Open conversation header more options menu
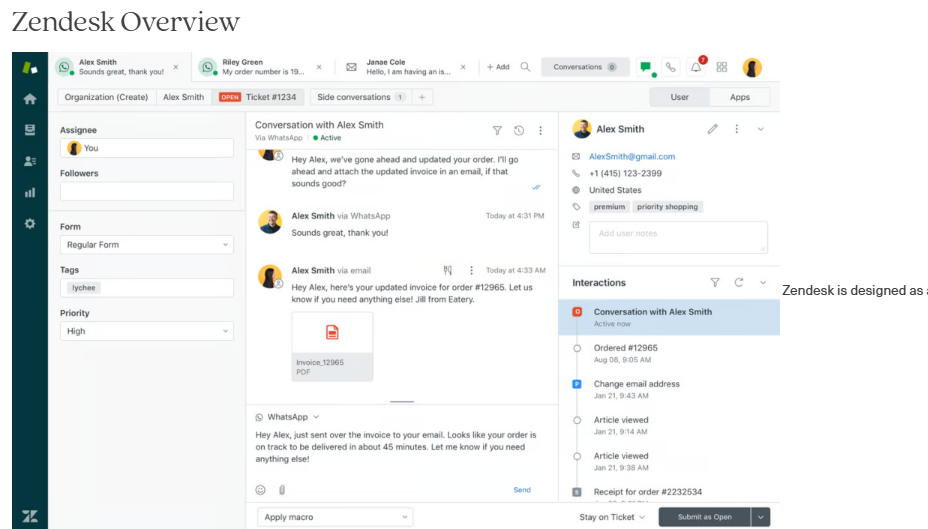Screen dimensions: 928x529 (x=540, y=130)
